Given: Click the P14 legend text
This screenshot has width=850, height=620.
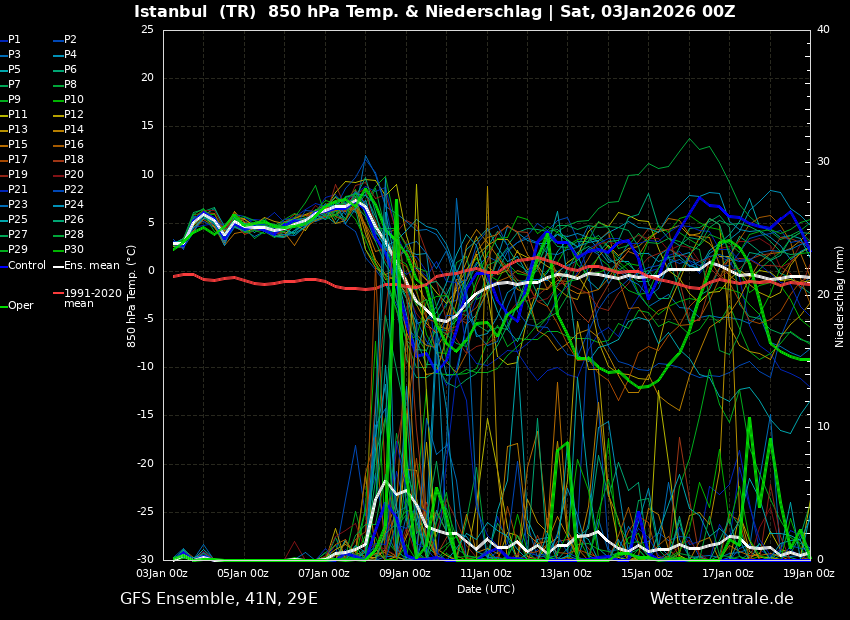Looking at the screenshot, I should (x=74, y=130).
